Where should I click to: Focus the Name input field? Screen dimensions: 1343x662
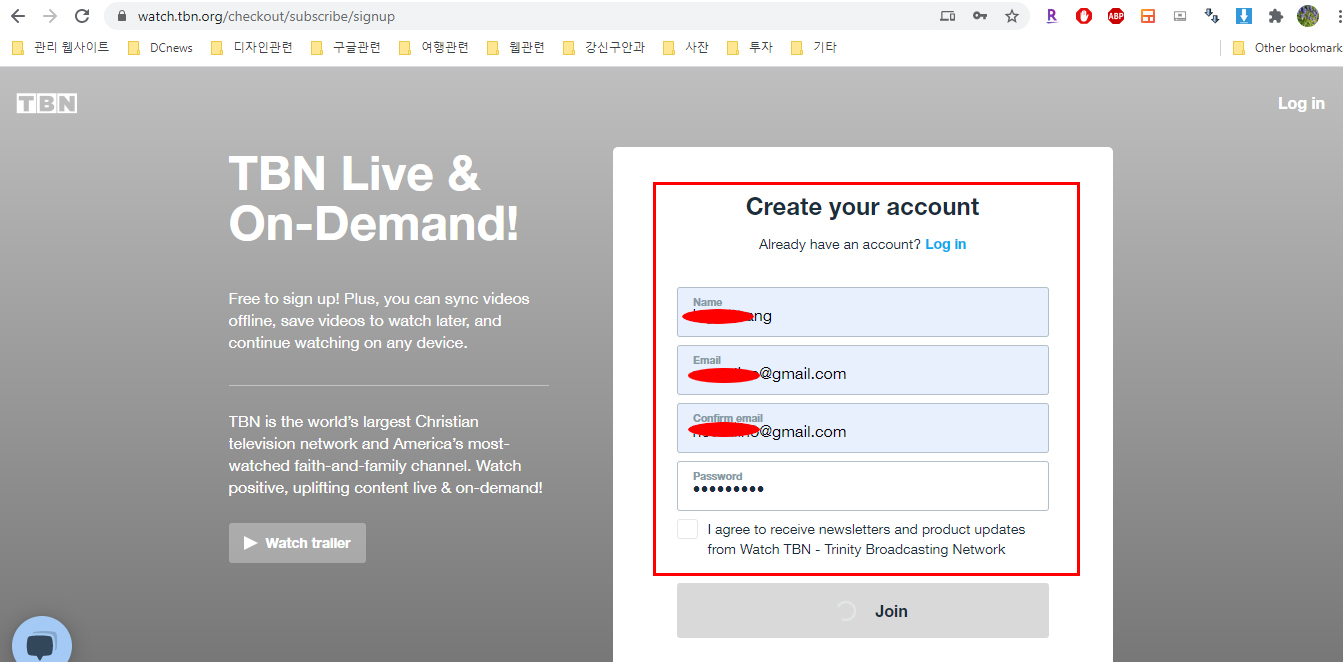click(863, 312)
